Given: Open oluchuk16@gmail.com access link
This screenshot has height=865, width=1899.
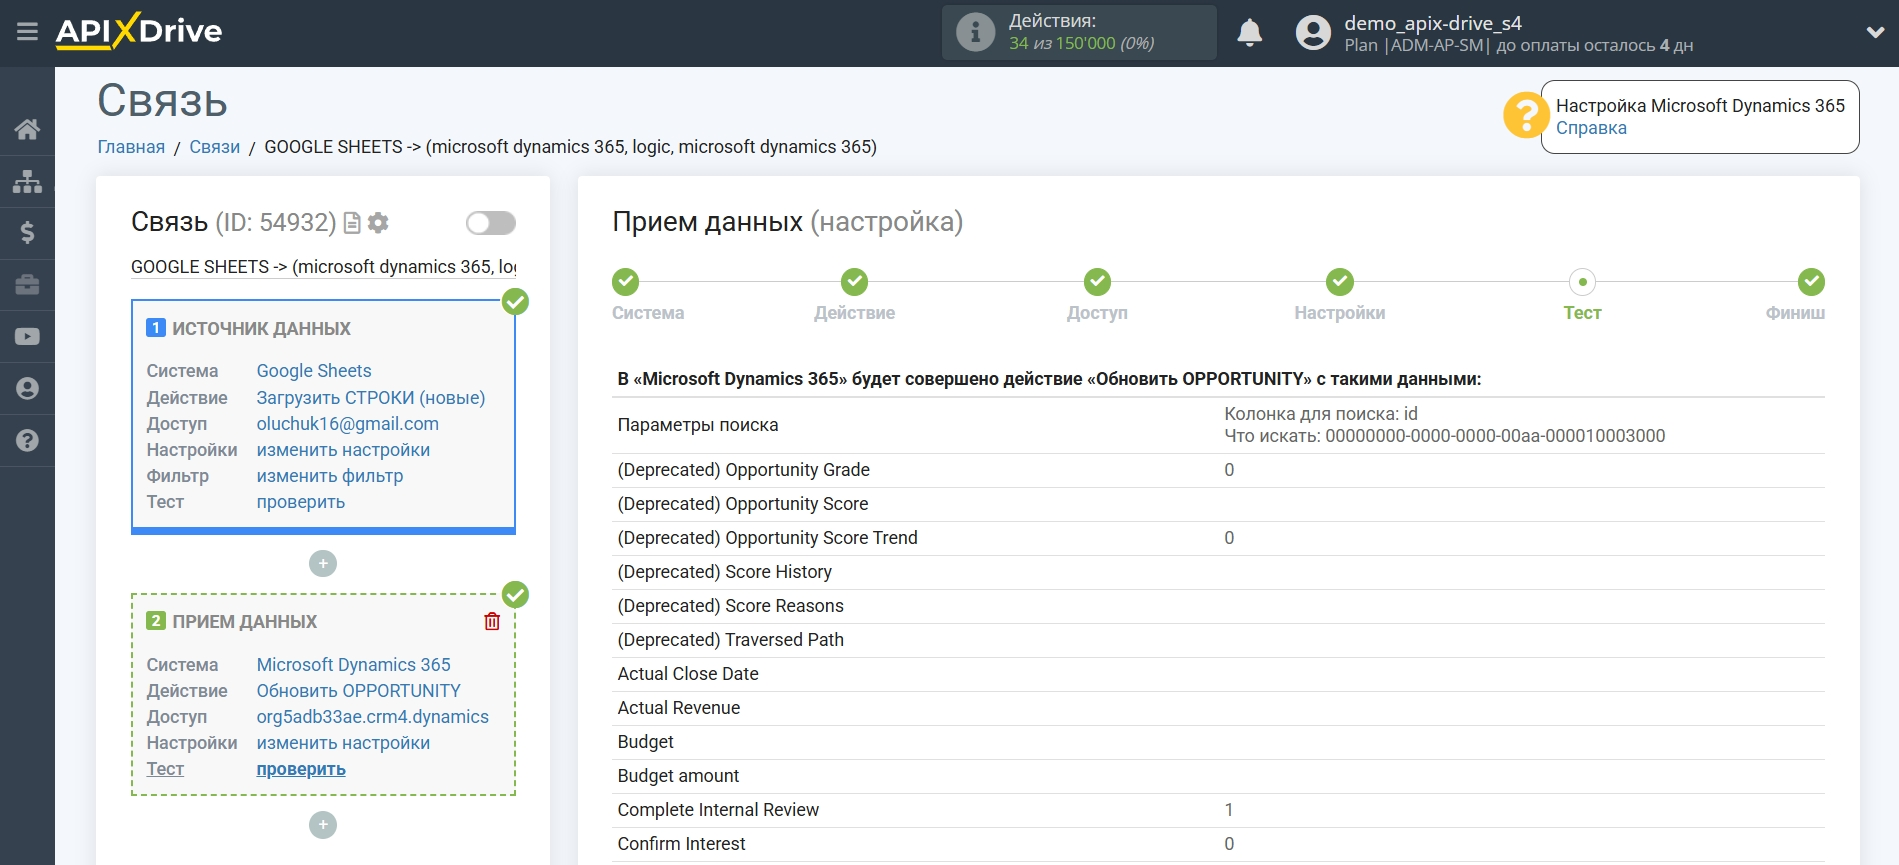Looking at the screenshot, I should [348, 424].
